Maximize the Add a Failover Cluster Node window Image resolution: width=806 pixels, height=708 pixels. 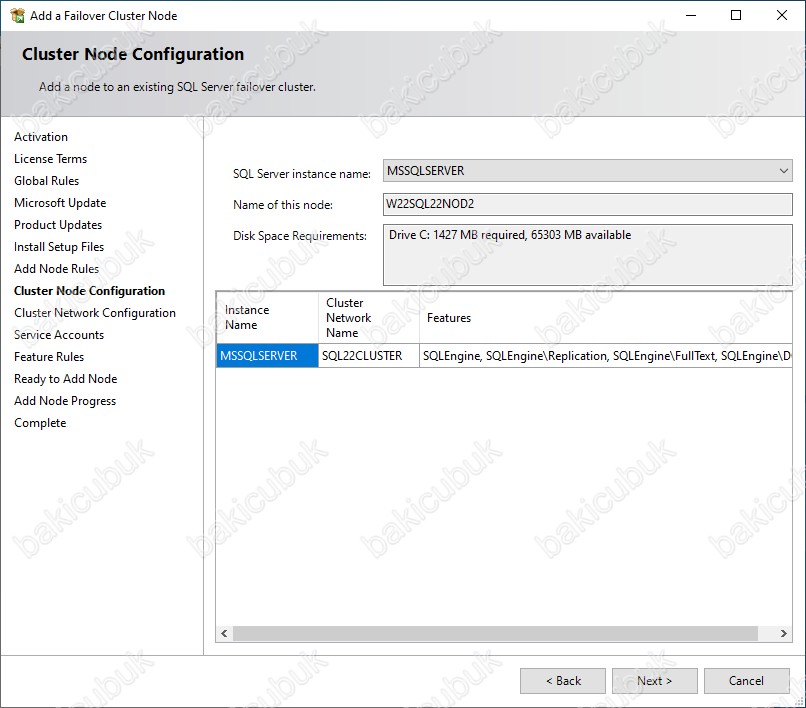click(736, 15)
